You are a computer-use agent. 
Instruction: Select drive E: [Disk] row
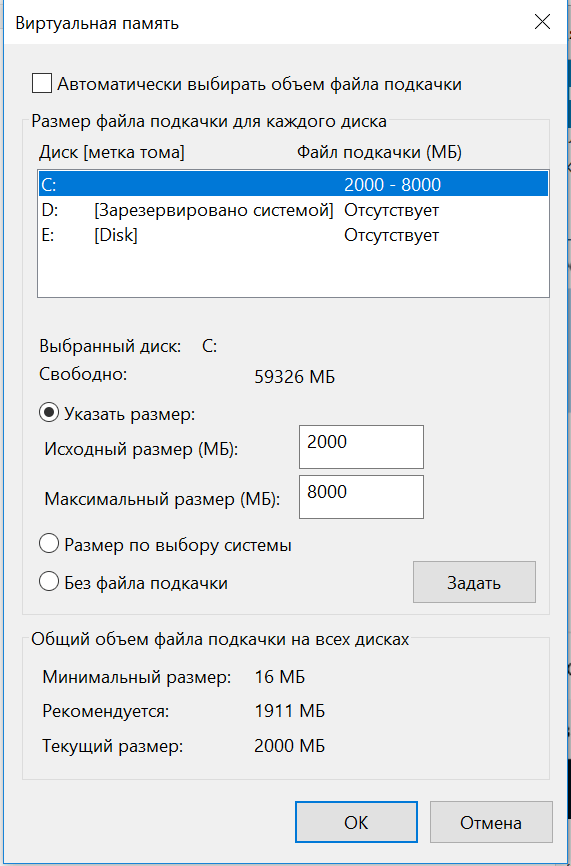click(293, 235)
